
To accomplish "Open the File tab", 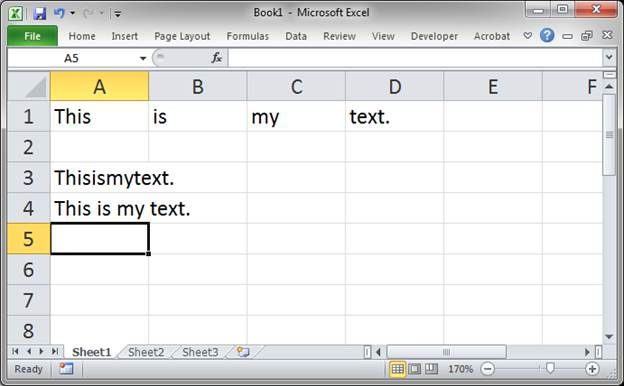I will [32, 36].
